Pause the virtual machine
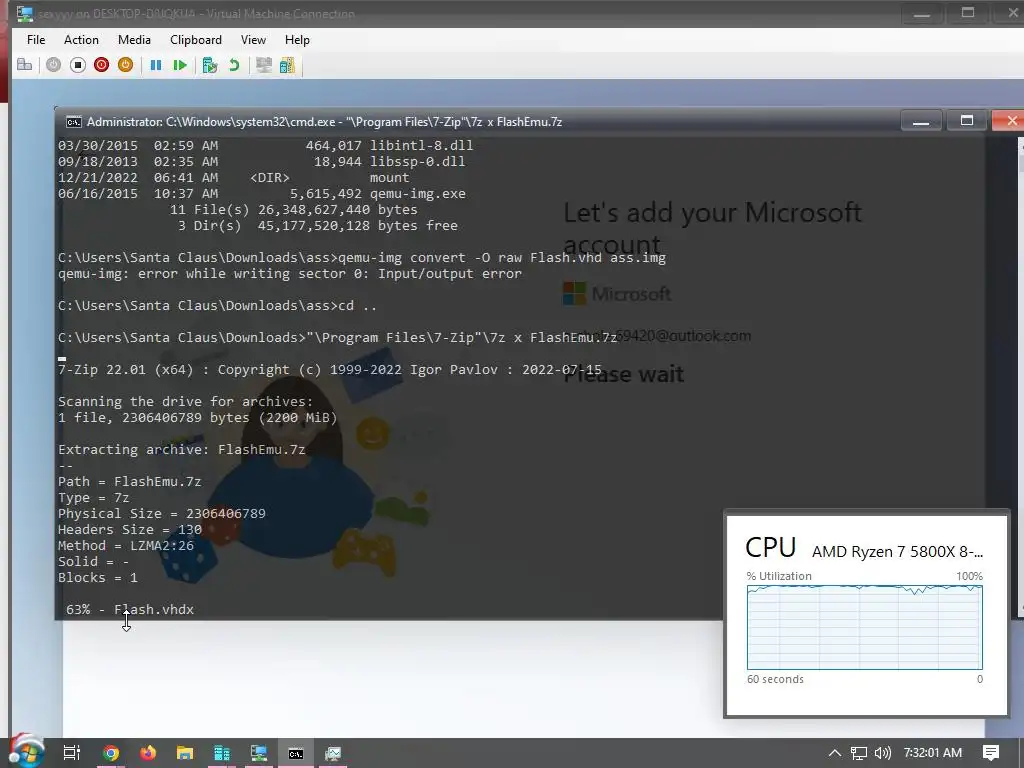1024x768 pixels. [x=156, y=65]
